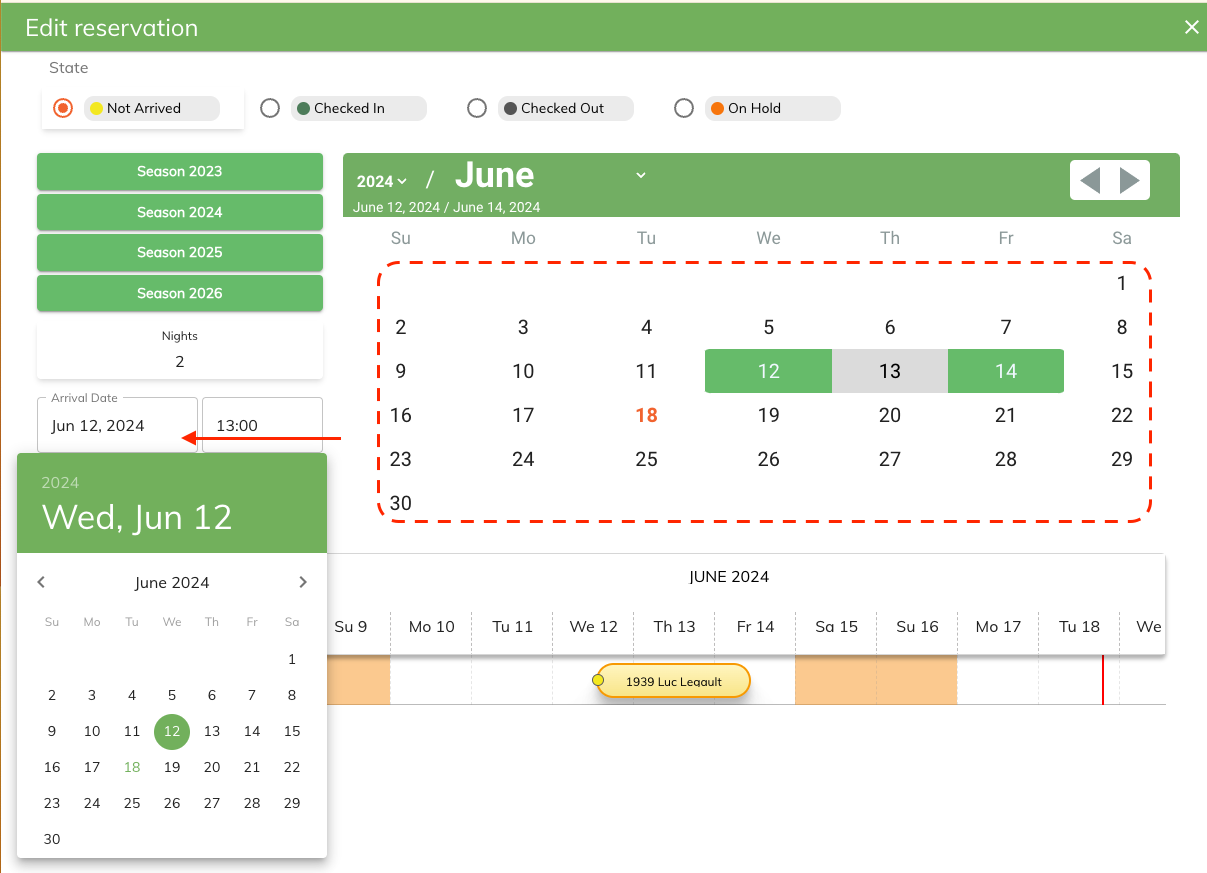This screenshot has height=873, width=1207.
Task: Select June 13 in the large calendar
Action: [x=890, y=371]
